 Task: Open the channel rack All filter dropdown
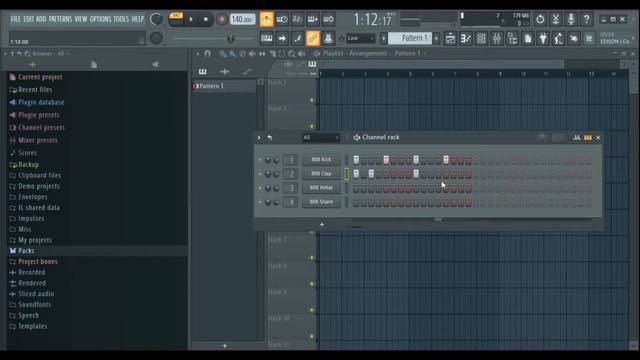321,138
